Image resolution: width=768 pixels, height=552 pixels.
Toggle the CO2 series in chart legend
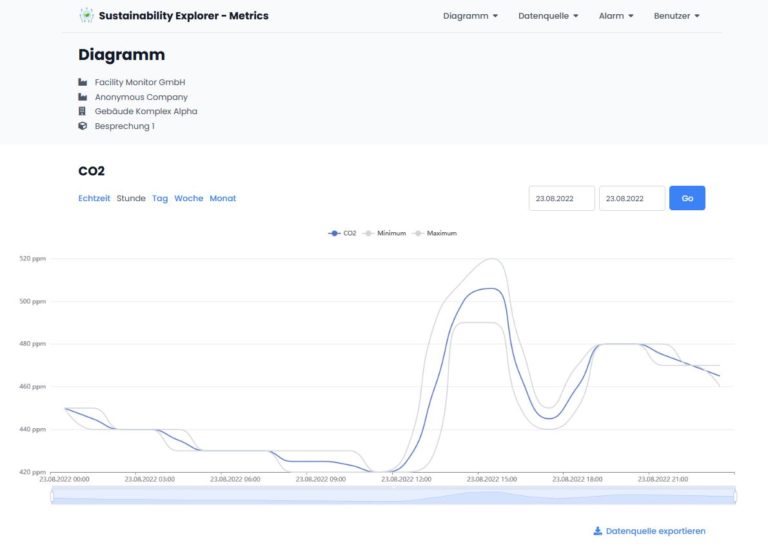point(342,233)
